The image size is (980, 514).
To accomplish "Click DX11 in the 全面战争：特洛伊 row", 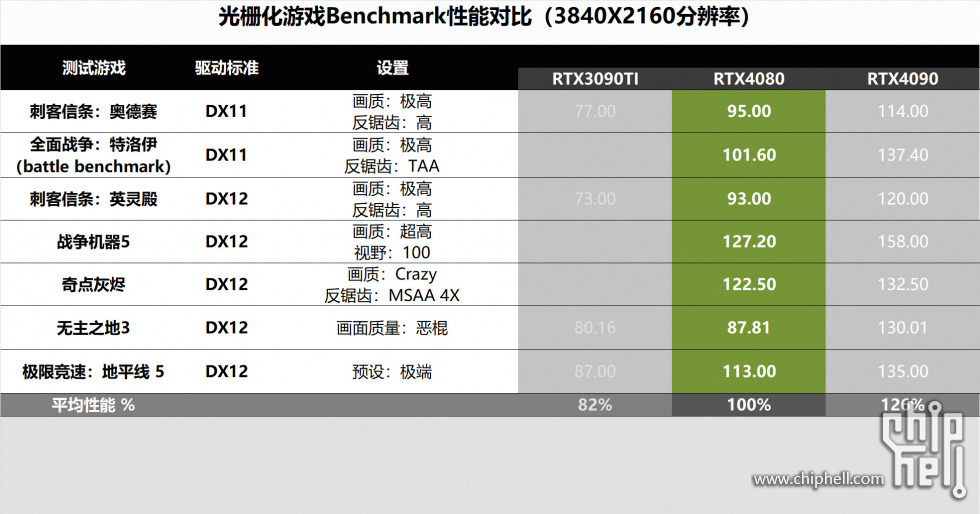I will [226, 155].
